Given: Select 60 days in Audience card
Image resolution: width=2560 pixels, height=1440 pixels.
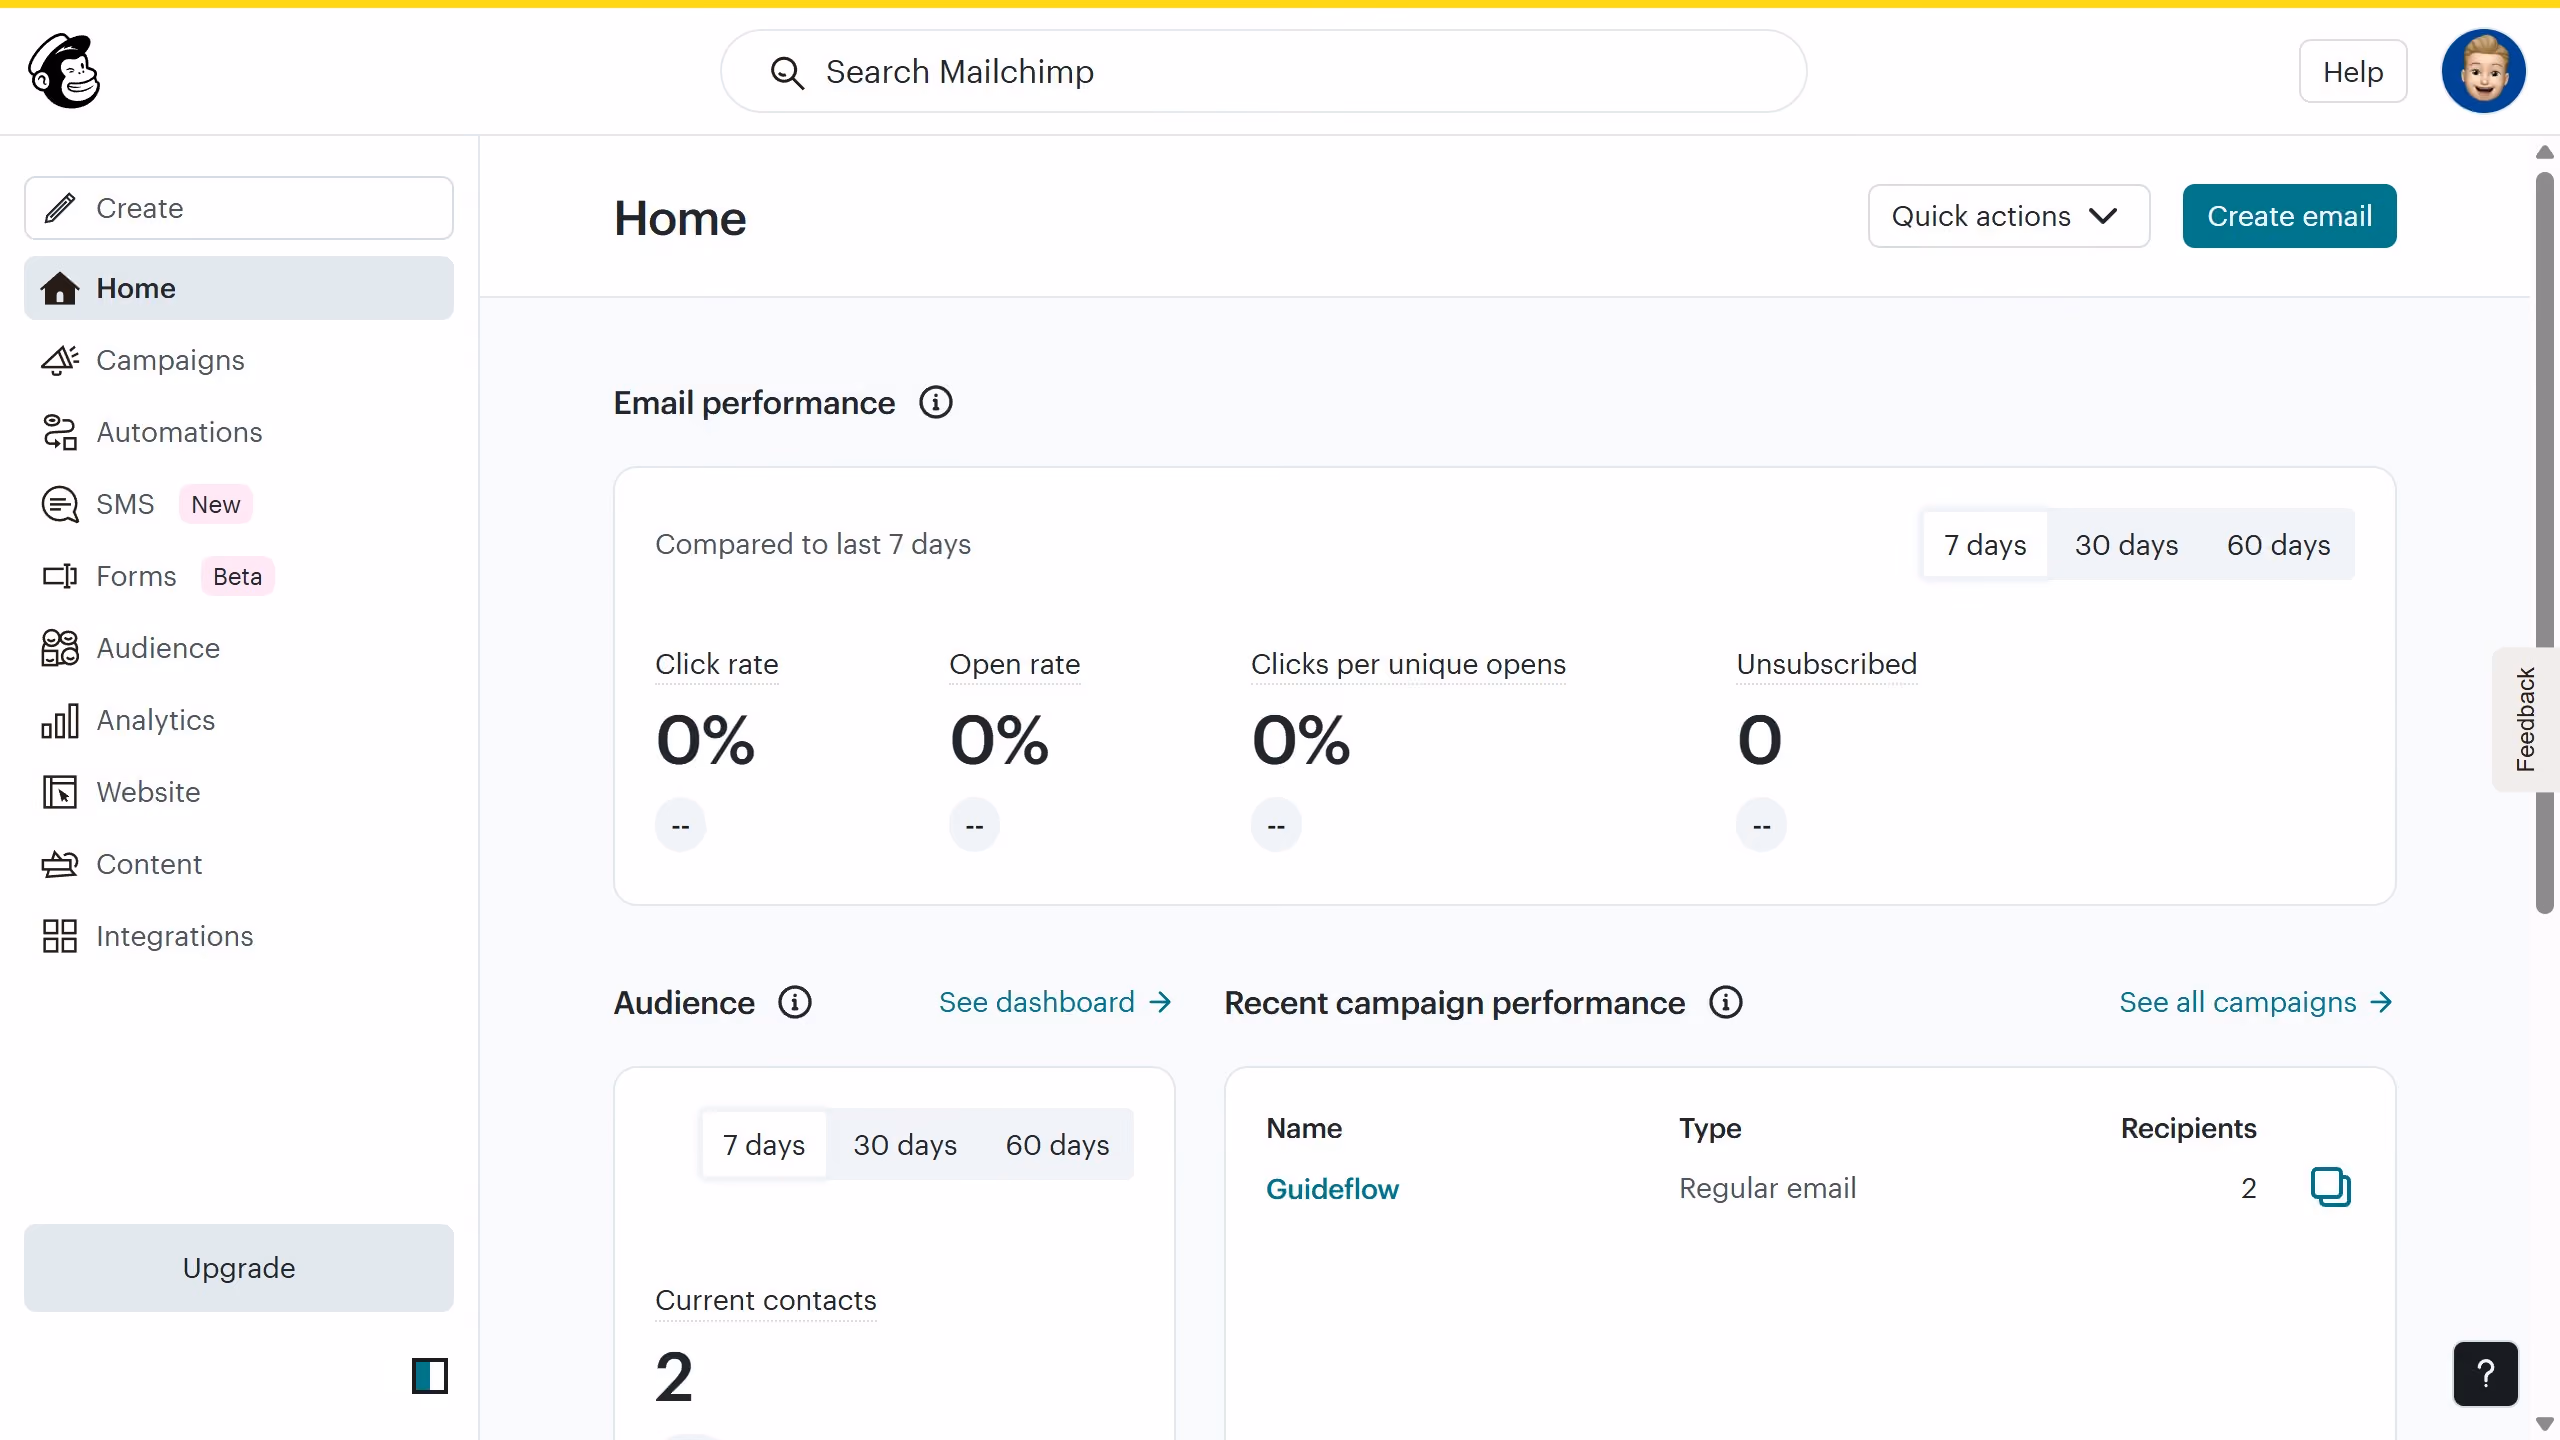Looking at the screenshot, I should (1057, 1144).
